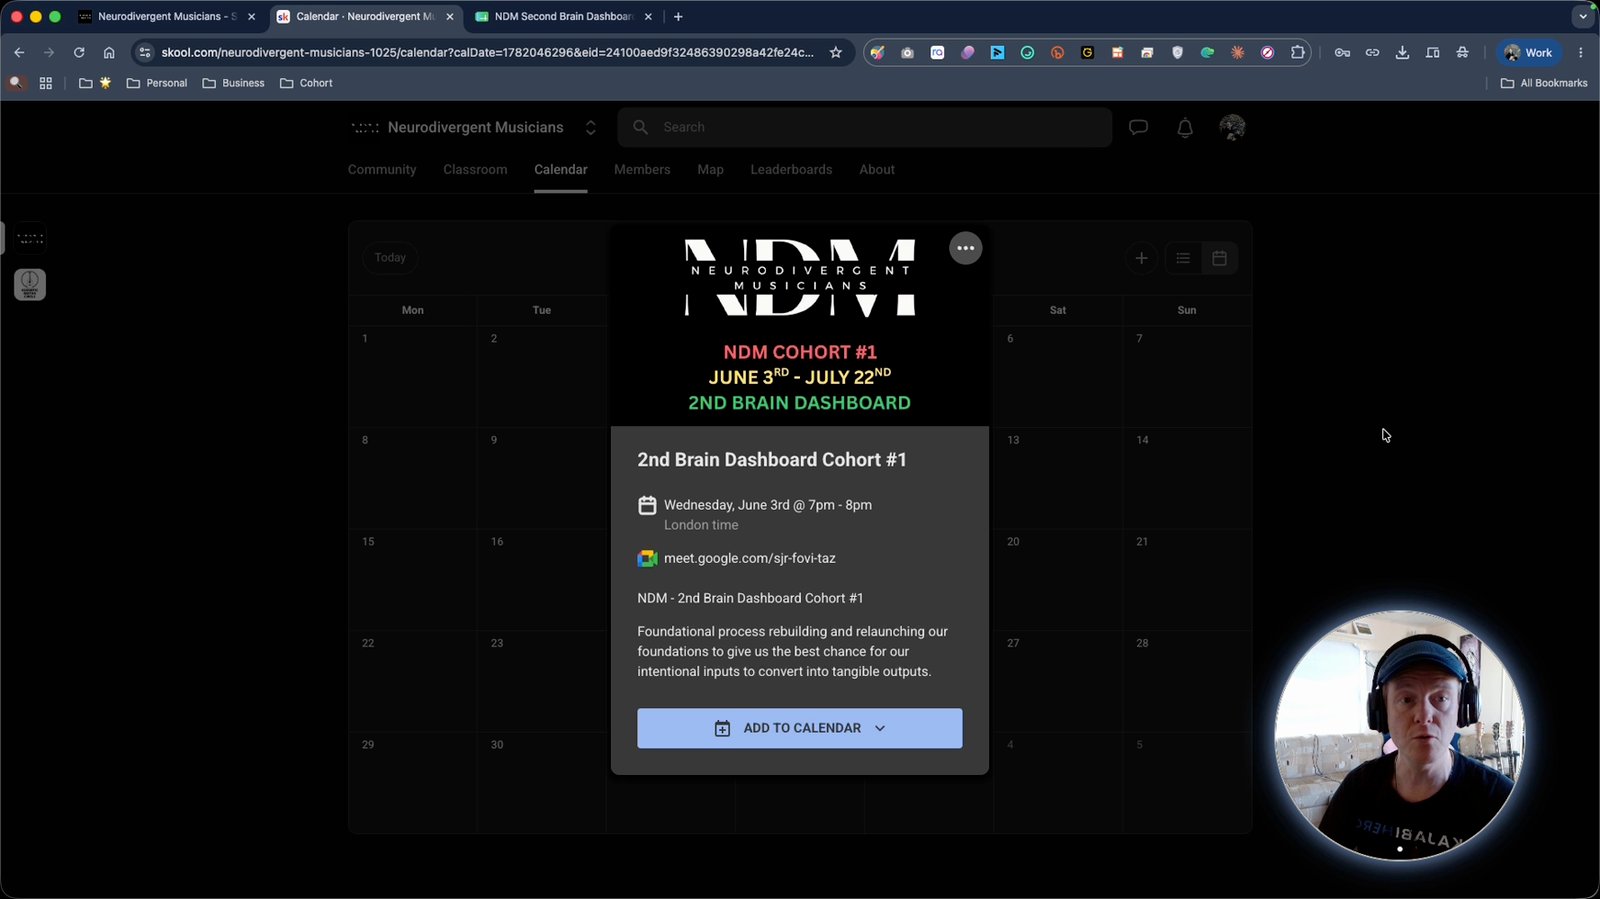Switch to the NDM Second Brain Dashboard tab
Image resolution: width=1600 pixels, height=899 pixels.
(x=564, y=17)
